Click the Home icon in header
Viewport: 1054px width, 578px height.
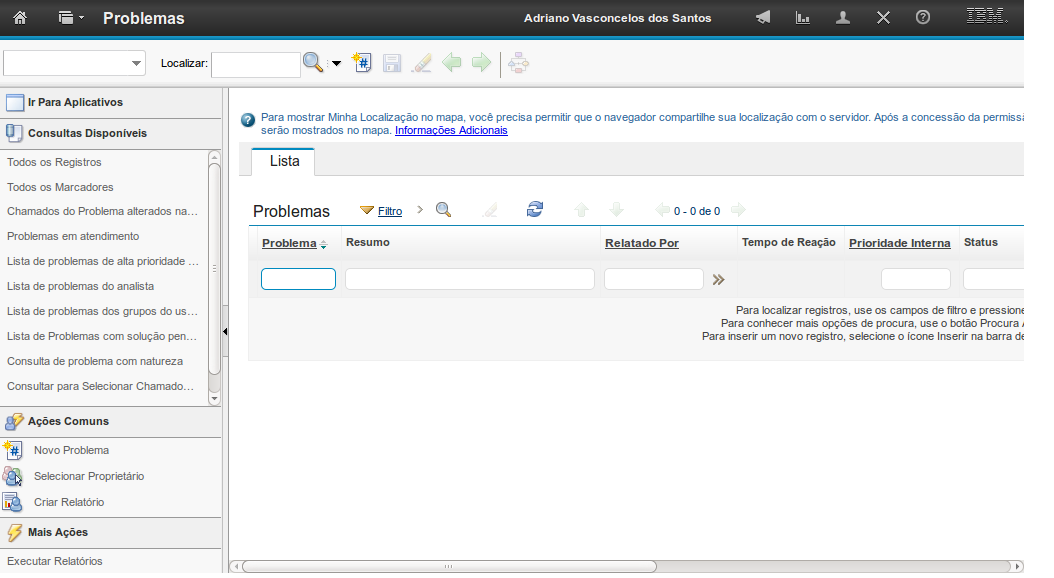[x=20, y=18]
